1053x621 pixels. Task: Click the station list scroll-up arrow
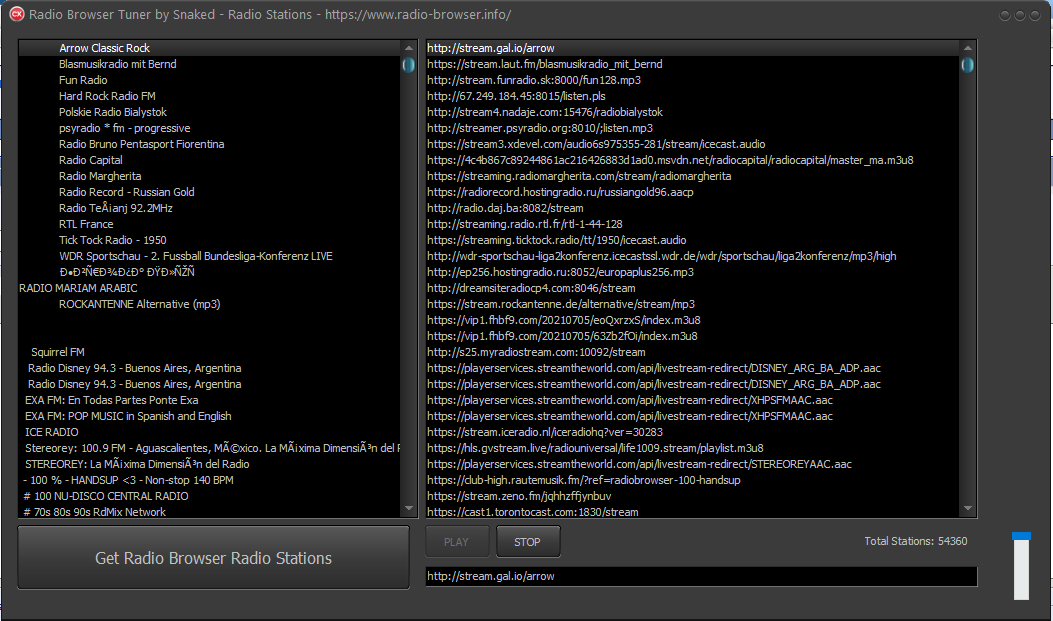[x=408, y=48]
